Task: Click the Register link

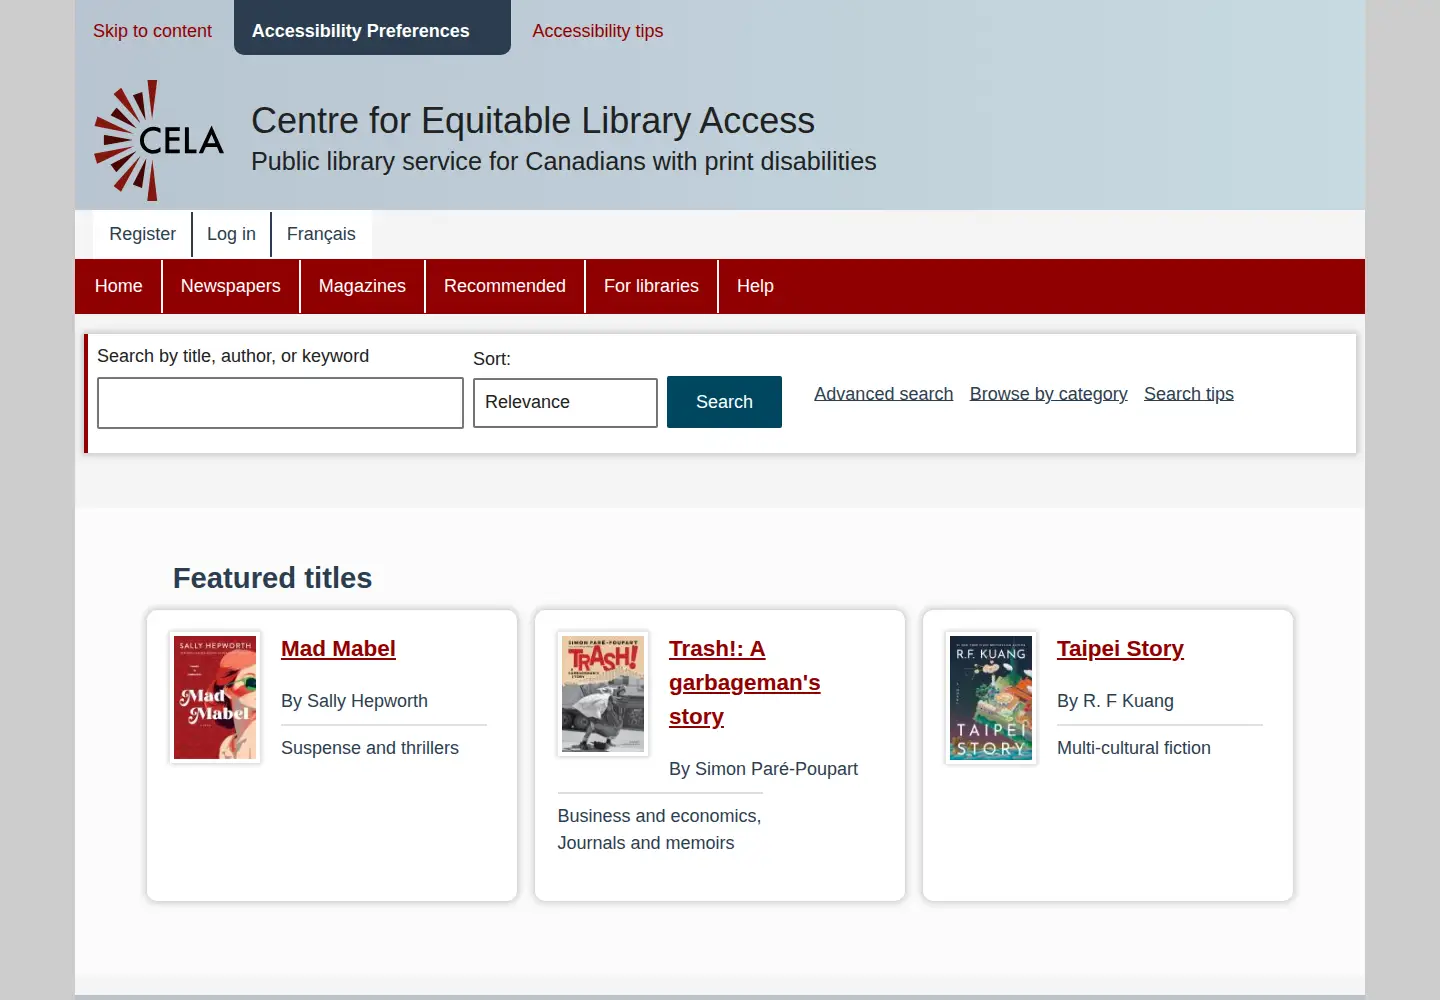Action: tap(142, 234)
